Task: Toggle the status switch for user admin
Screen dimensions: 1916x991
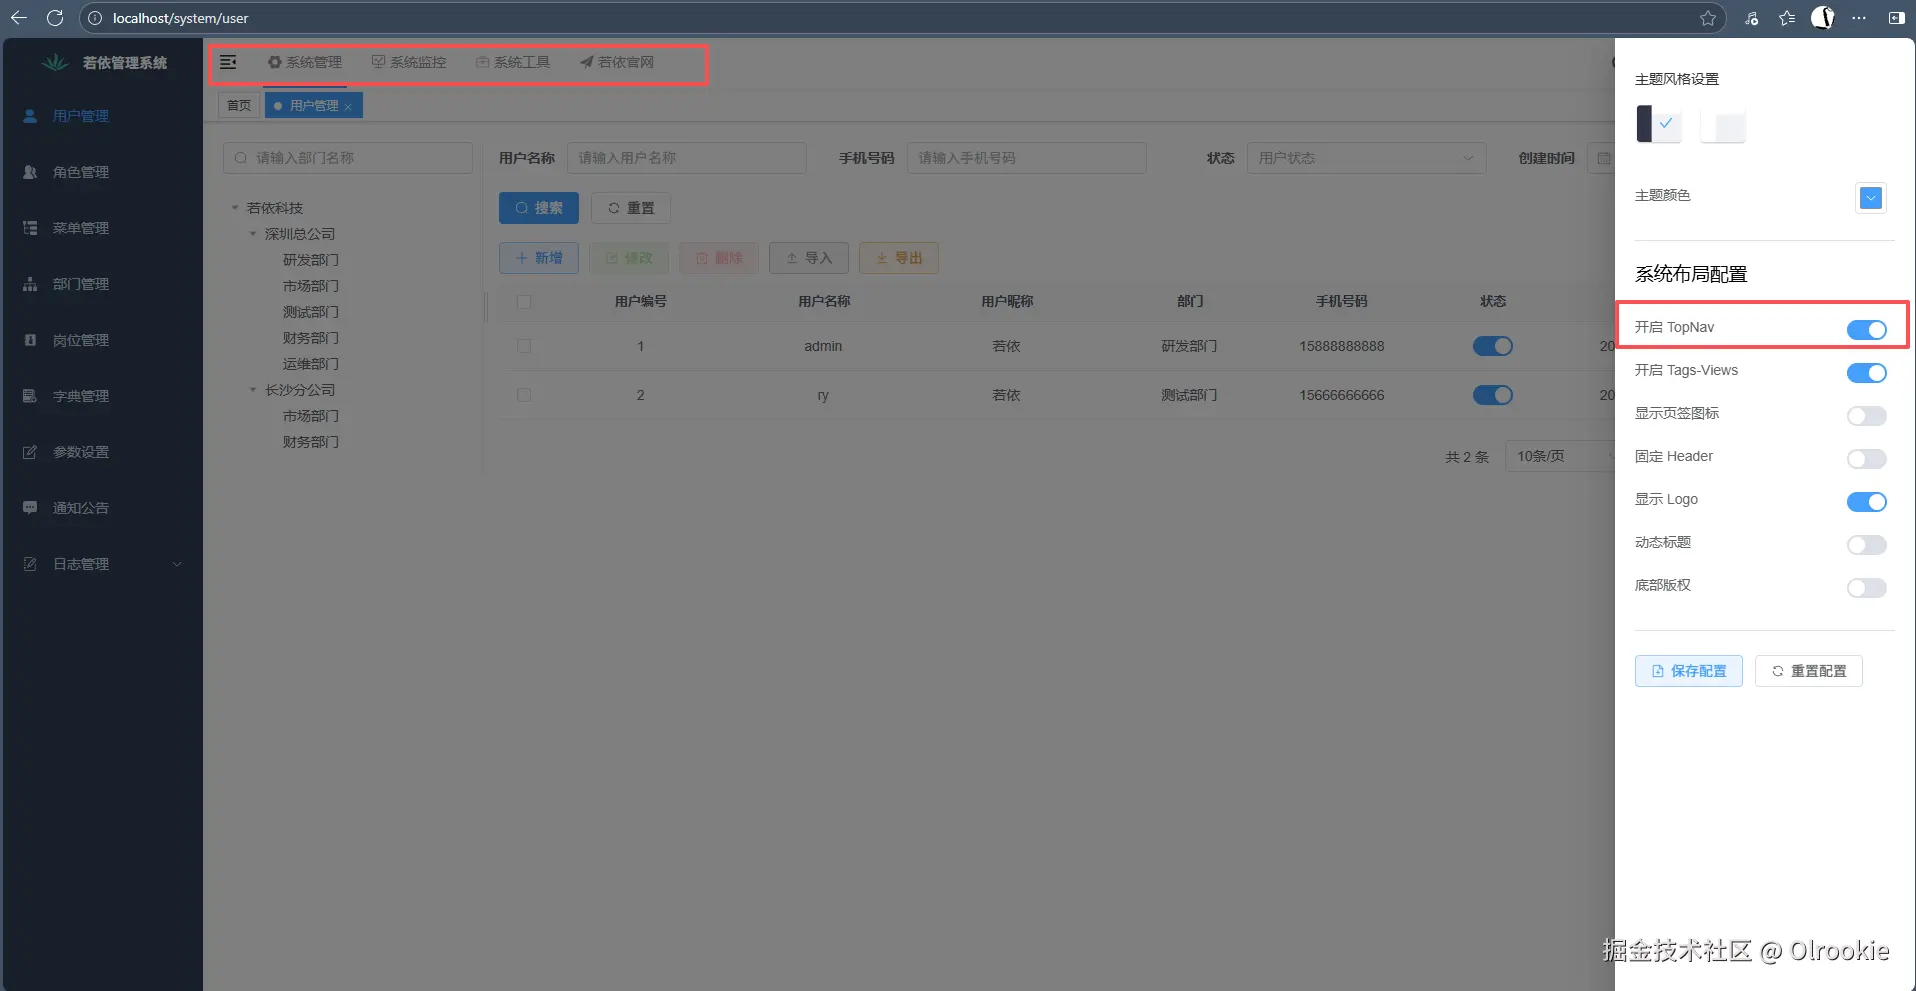Action: [1492, 346]
